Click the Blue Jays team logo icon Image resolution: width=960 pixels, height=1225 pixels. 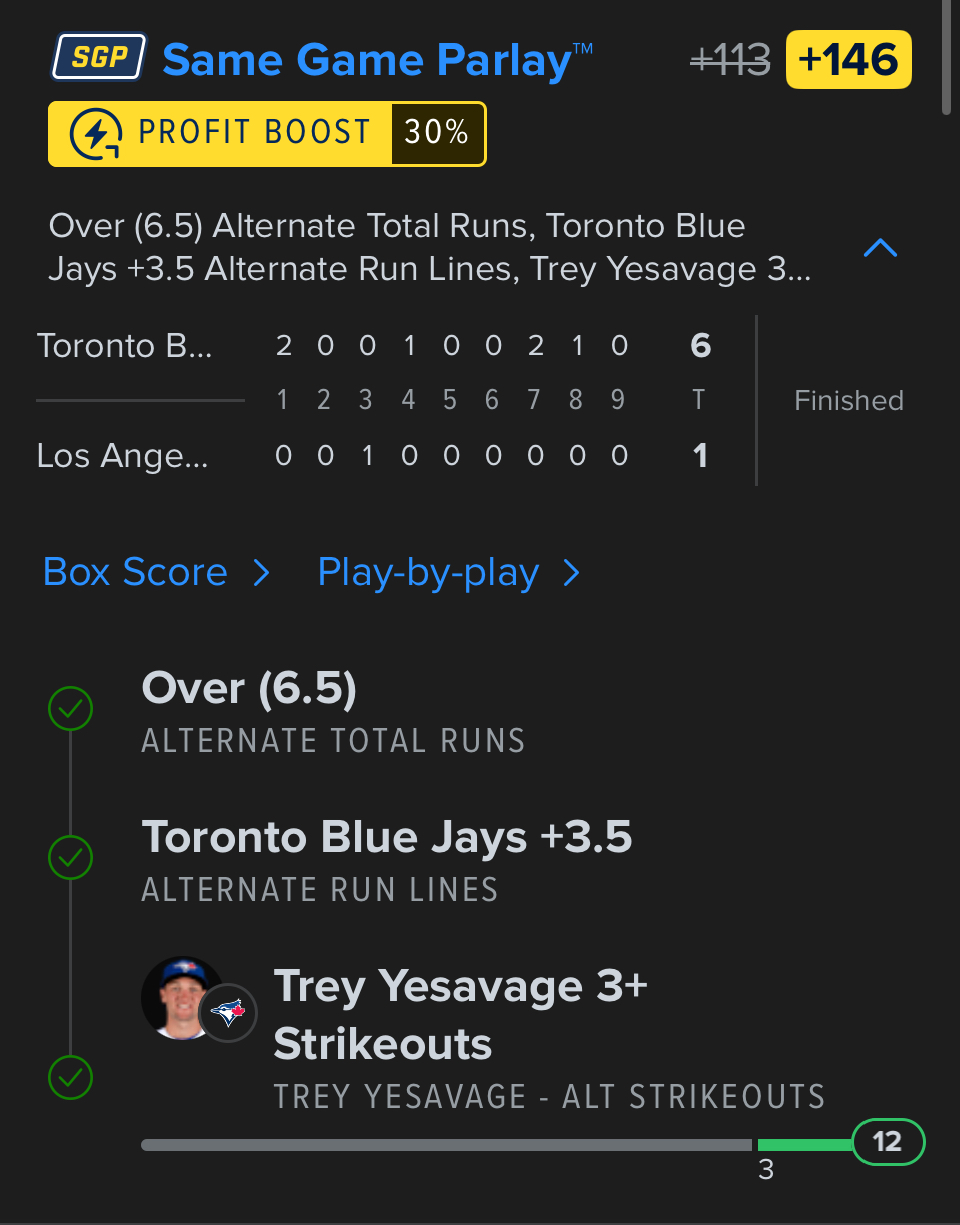tap(228, 1014)
